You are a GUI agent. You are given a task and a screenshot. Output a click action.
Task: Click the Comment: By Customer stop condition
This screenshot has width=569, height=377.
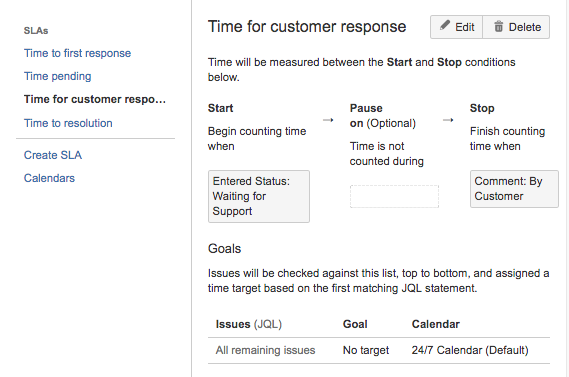tap(514, 189)
